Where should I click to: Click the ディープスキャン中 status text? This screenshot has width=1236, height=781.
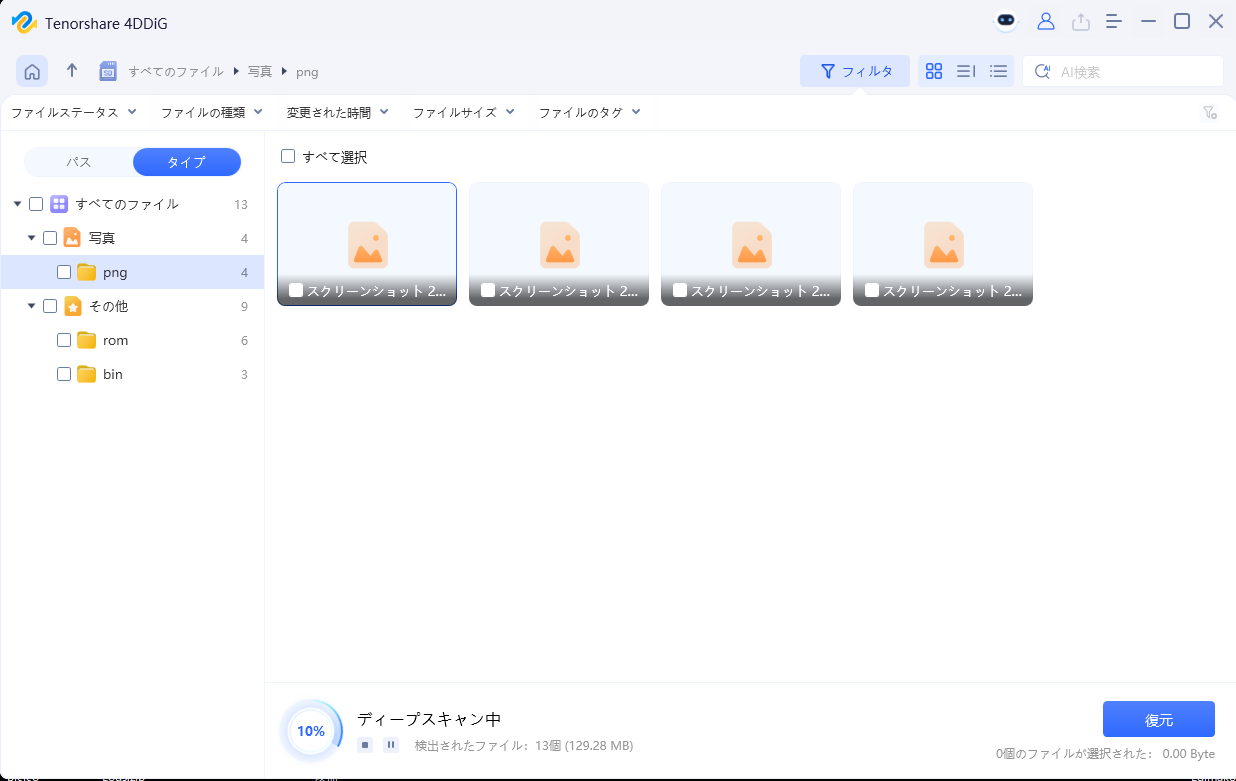tap(429, 719)
